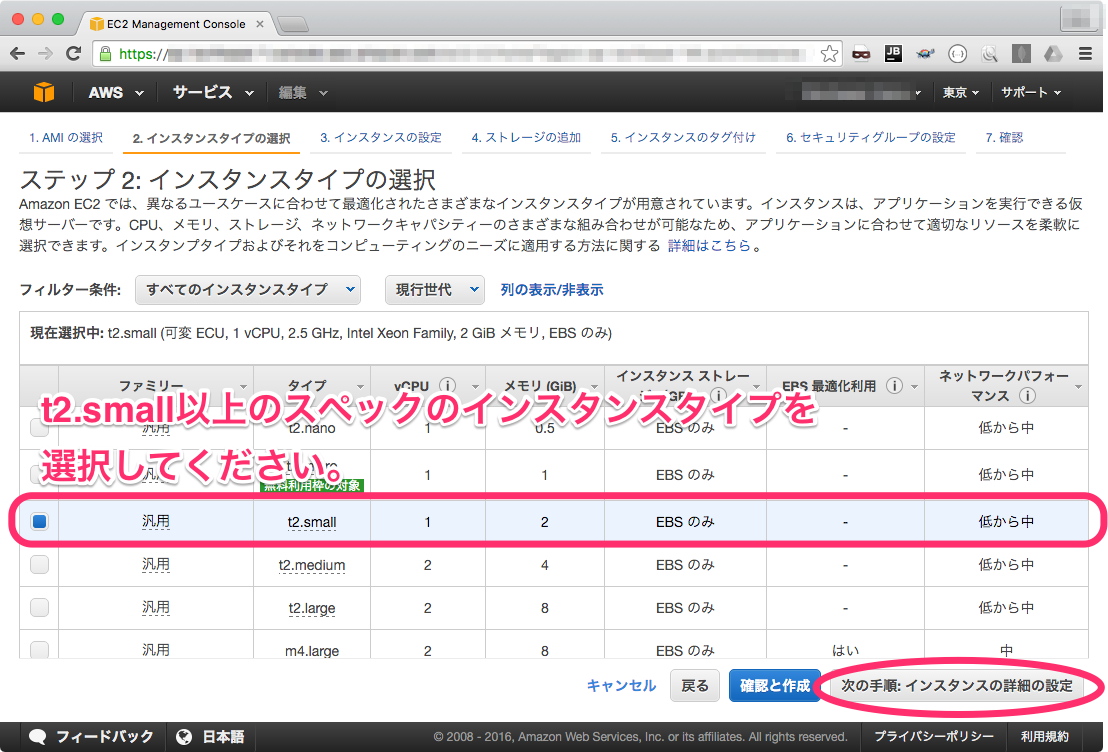Click the ファミリー column sort arrow
Viewport: 1108px width, 752px height.
click(243, 387)
